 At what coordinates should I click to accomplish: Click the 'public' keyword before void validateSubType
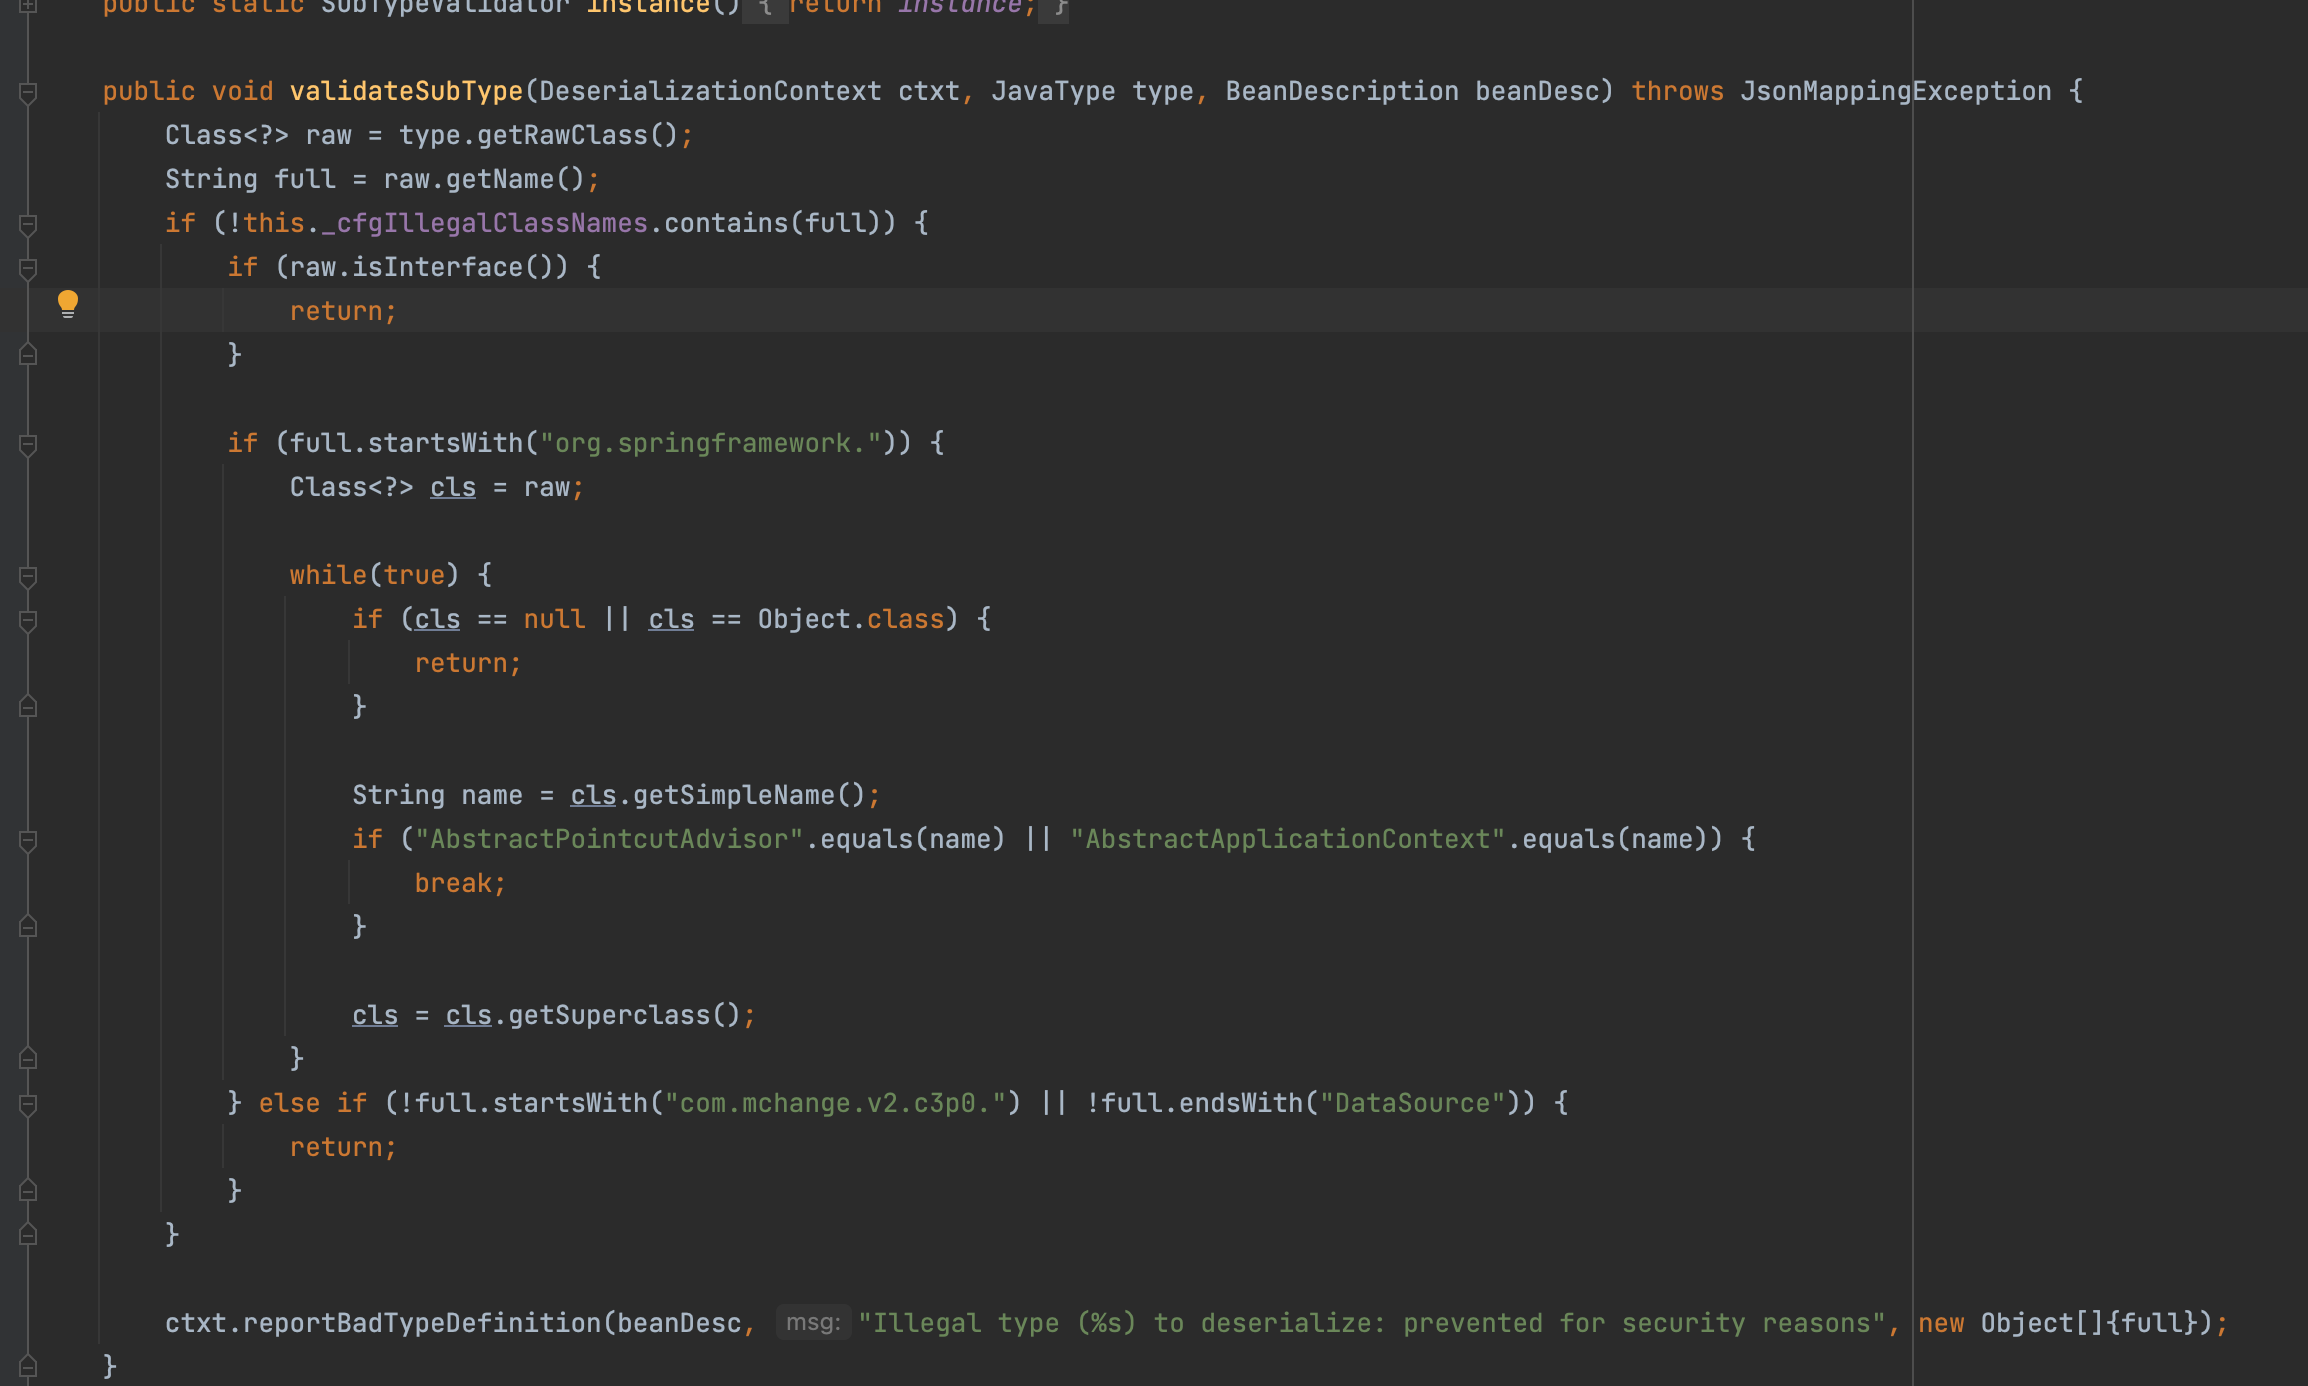tap(149, 91)
